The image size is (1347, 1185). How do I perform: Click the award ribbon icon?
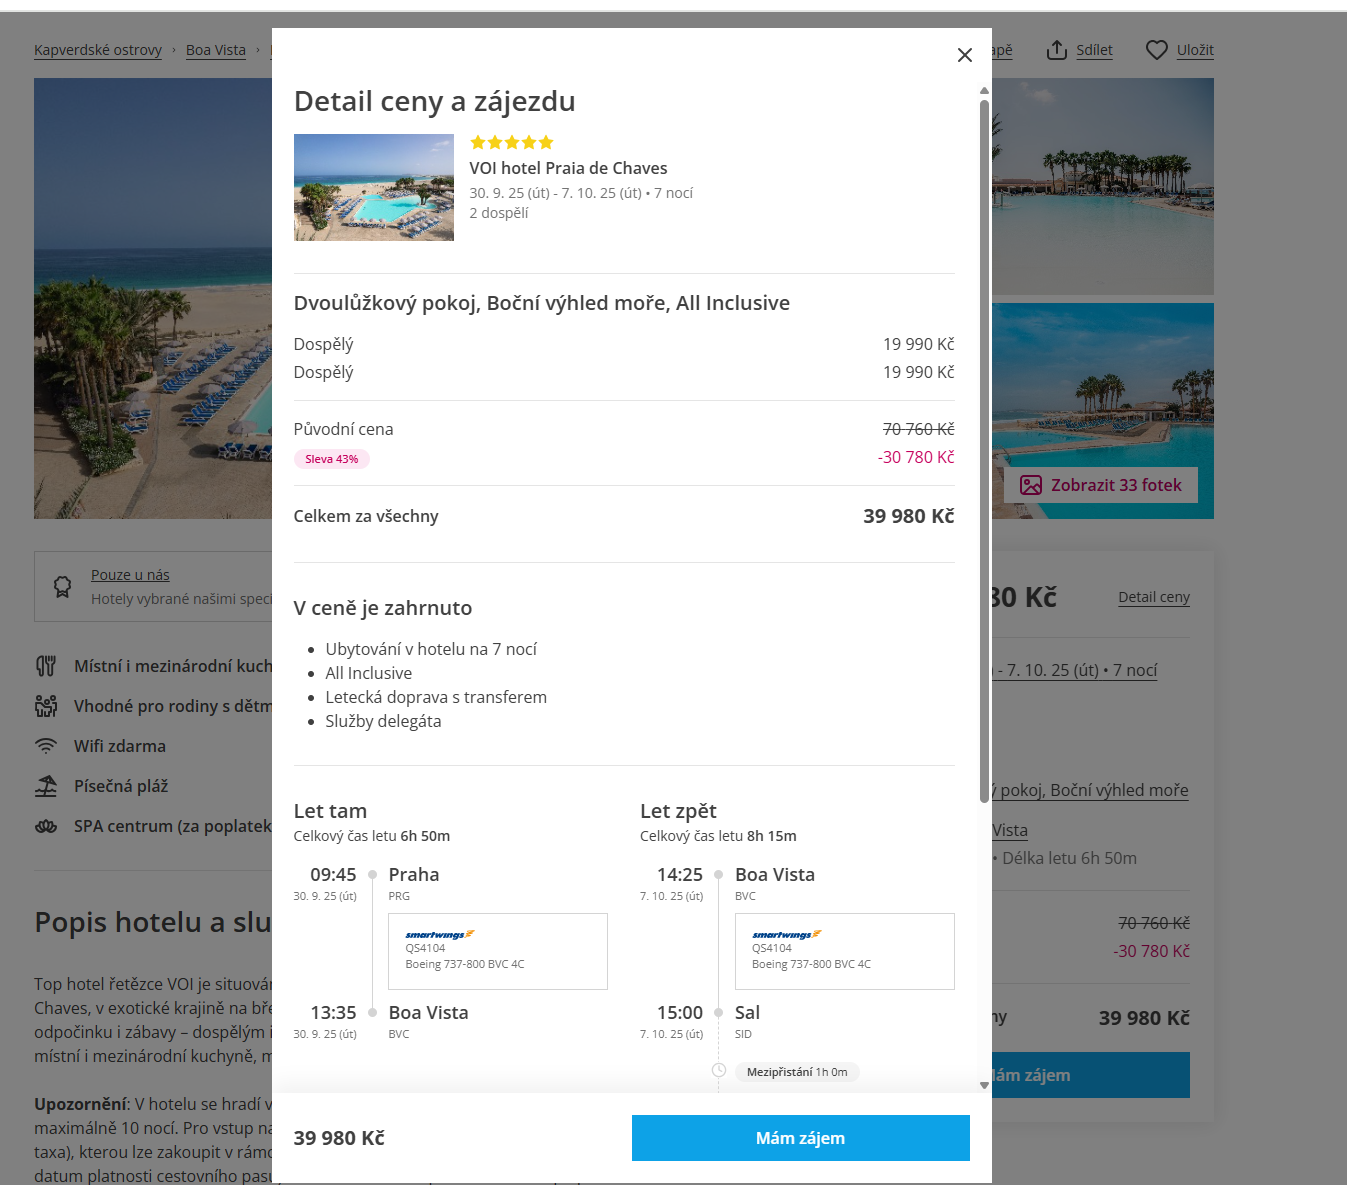[62, 587]
